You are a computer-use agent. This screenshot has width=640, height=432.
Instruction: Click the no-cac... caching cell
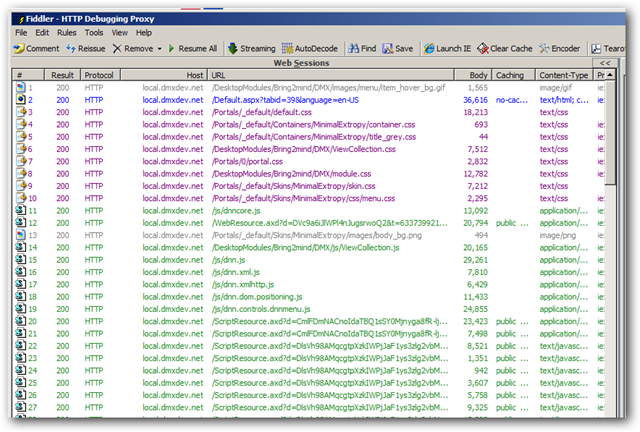[512, 100]
